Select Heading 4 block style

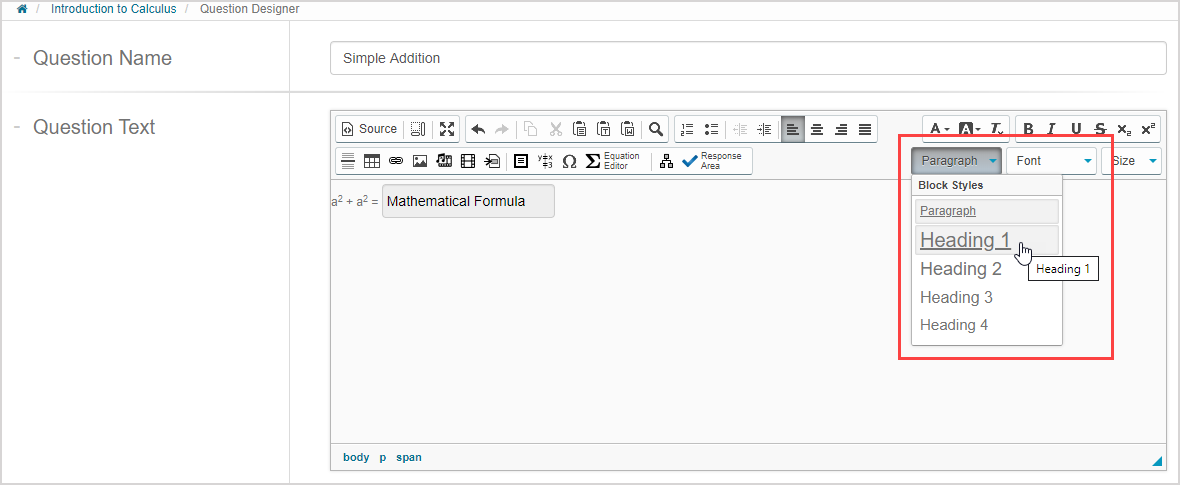(954, 325)
